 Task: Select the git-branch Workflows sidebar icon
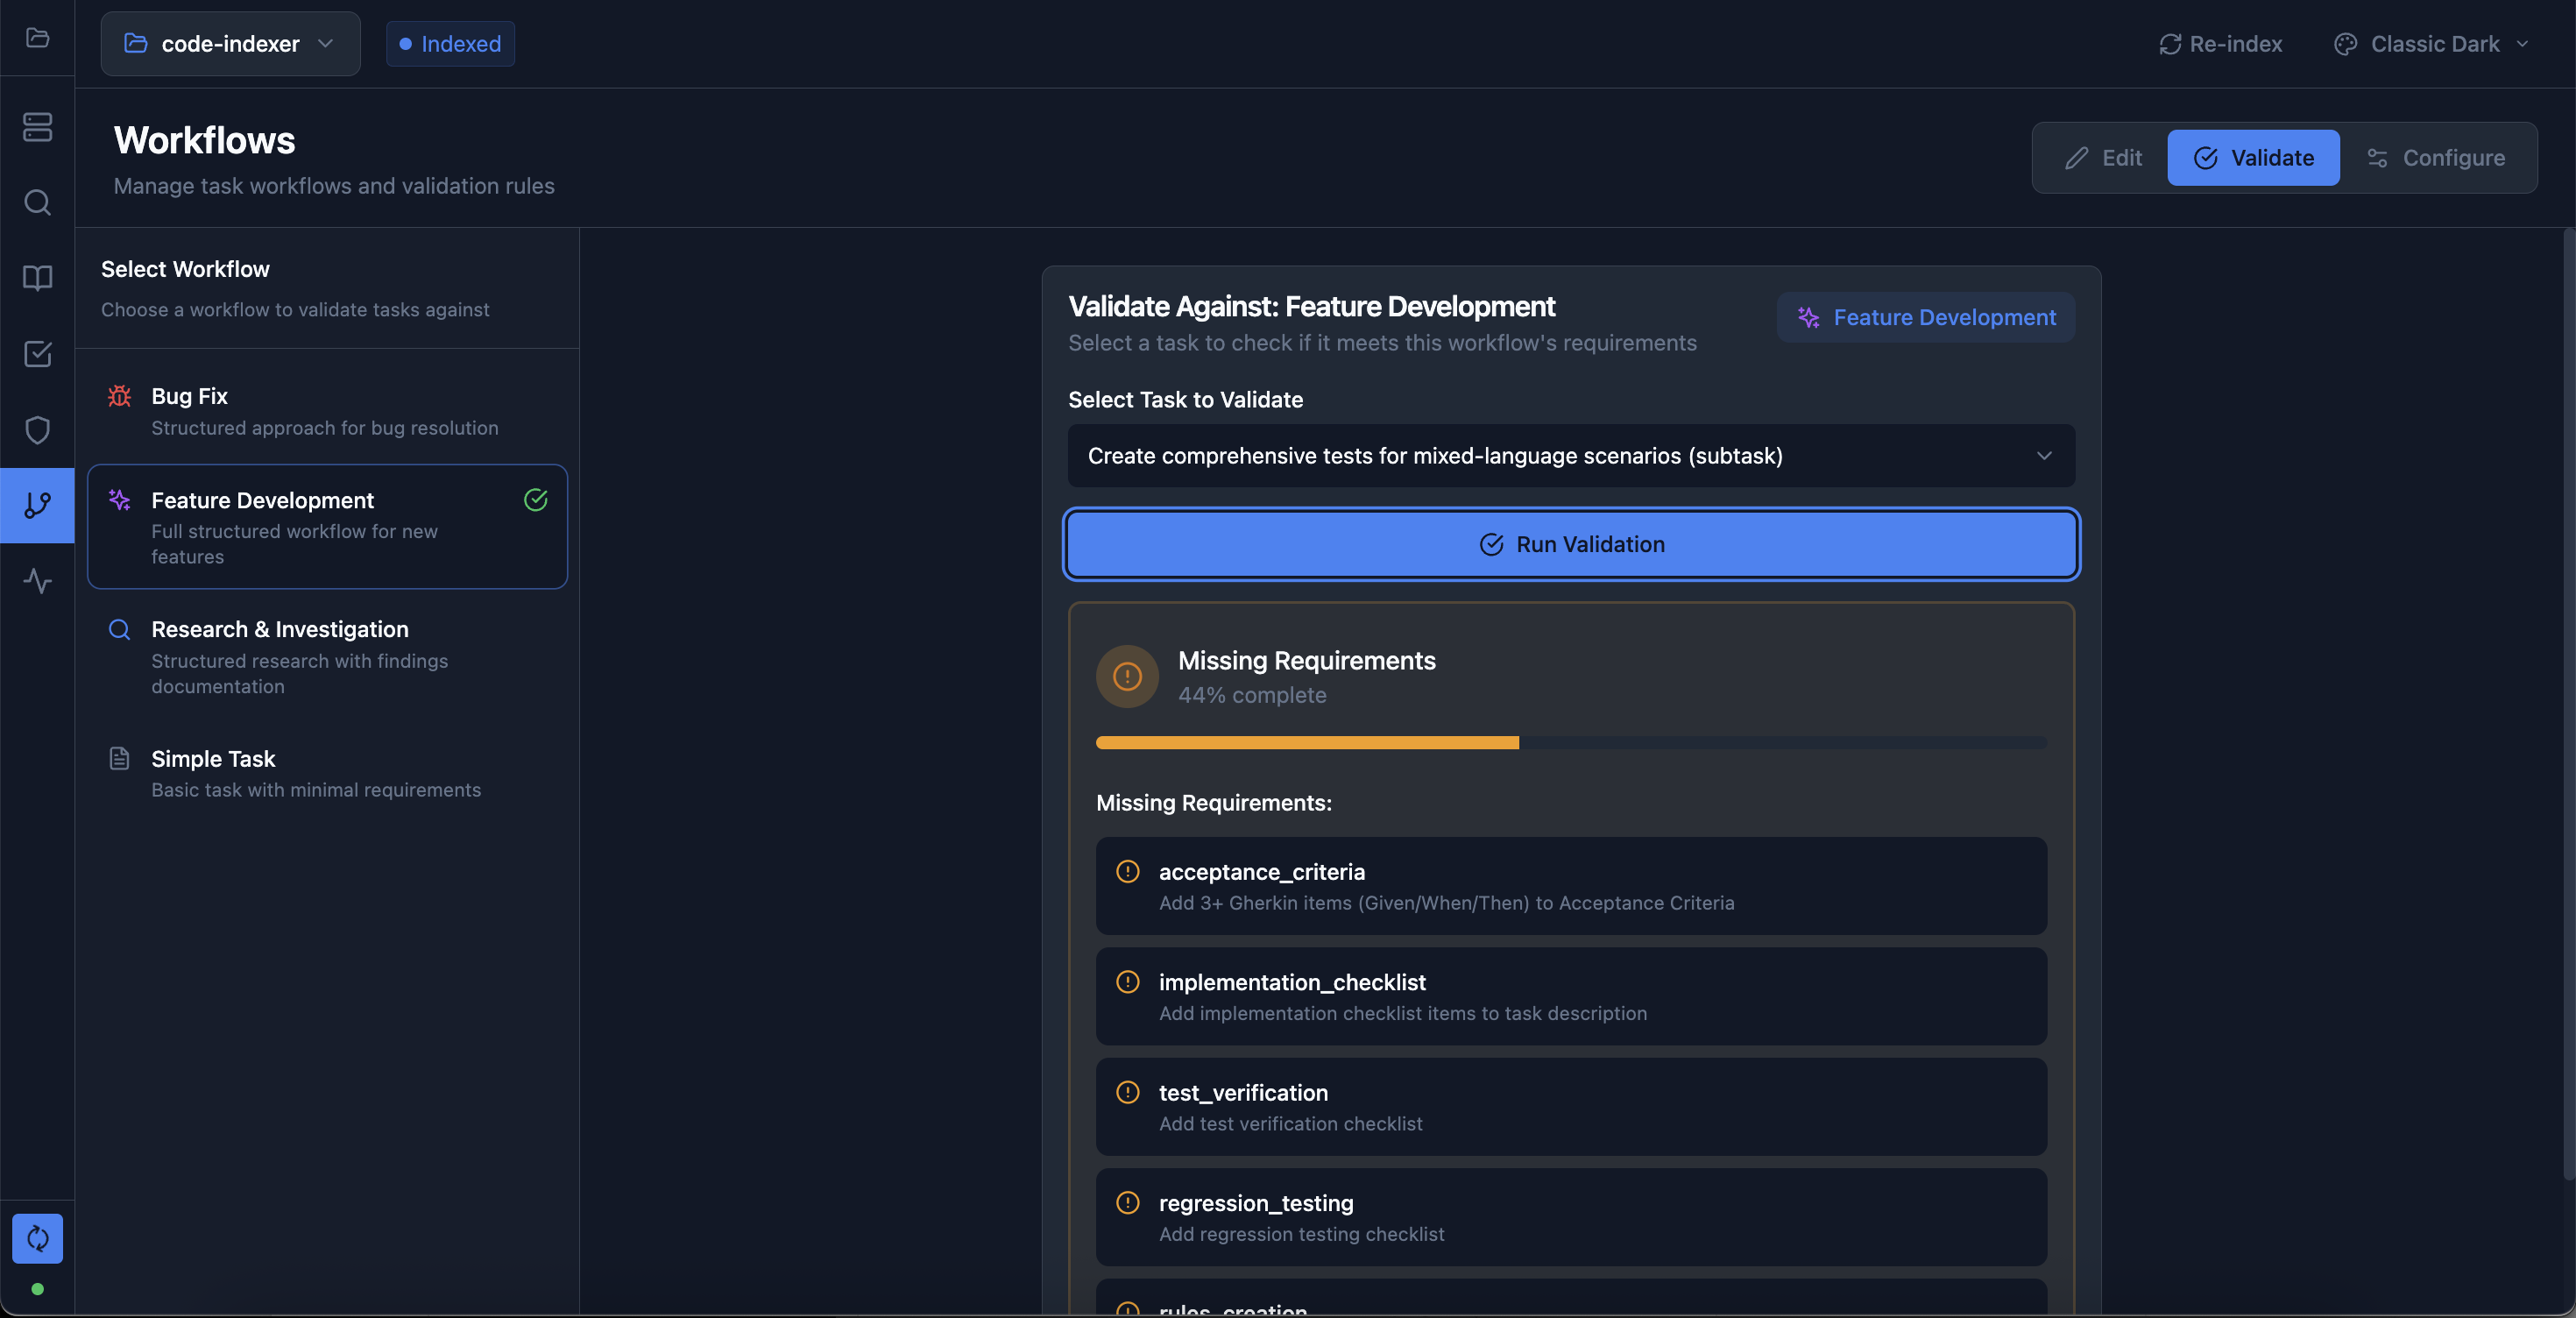pyautogui.click(x=37, y=505)
